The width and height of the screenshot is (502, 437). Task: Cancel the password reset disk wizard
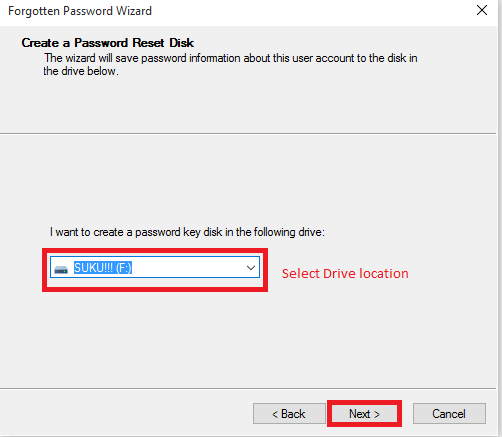coord(449,414)
